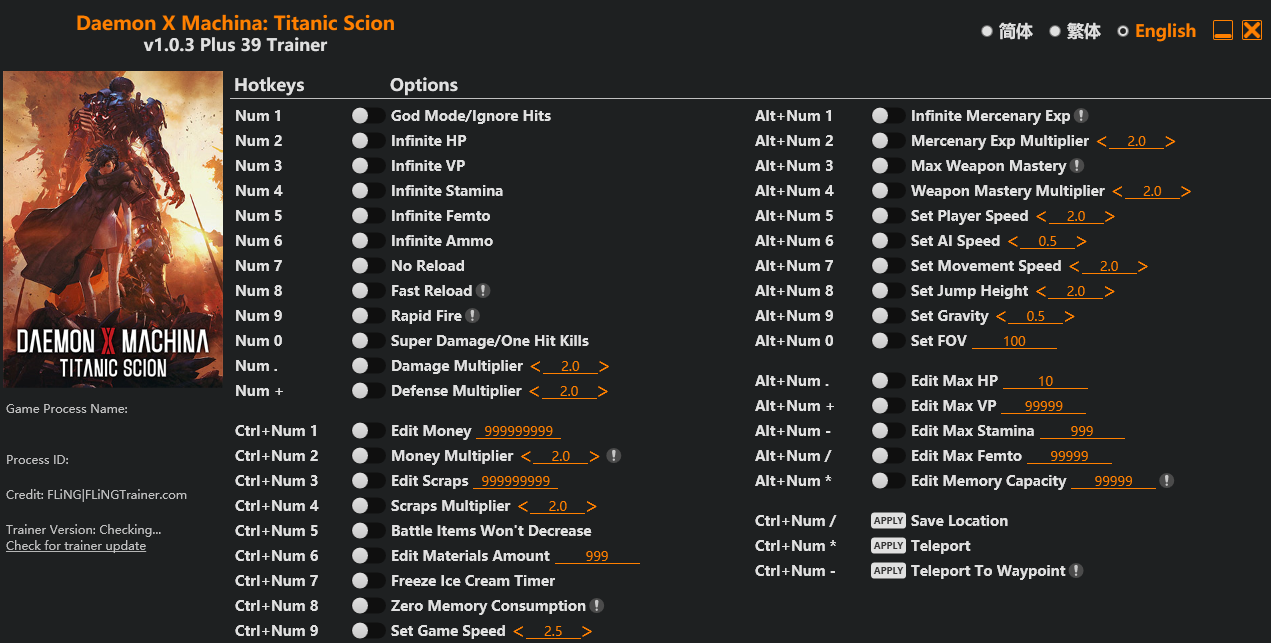Screen dimensions: 1271x643
Task: Open Check for trainer update link
Action: [x=76, y=546]
